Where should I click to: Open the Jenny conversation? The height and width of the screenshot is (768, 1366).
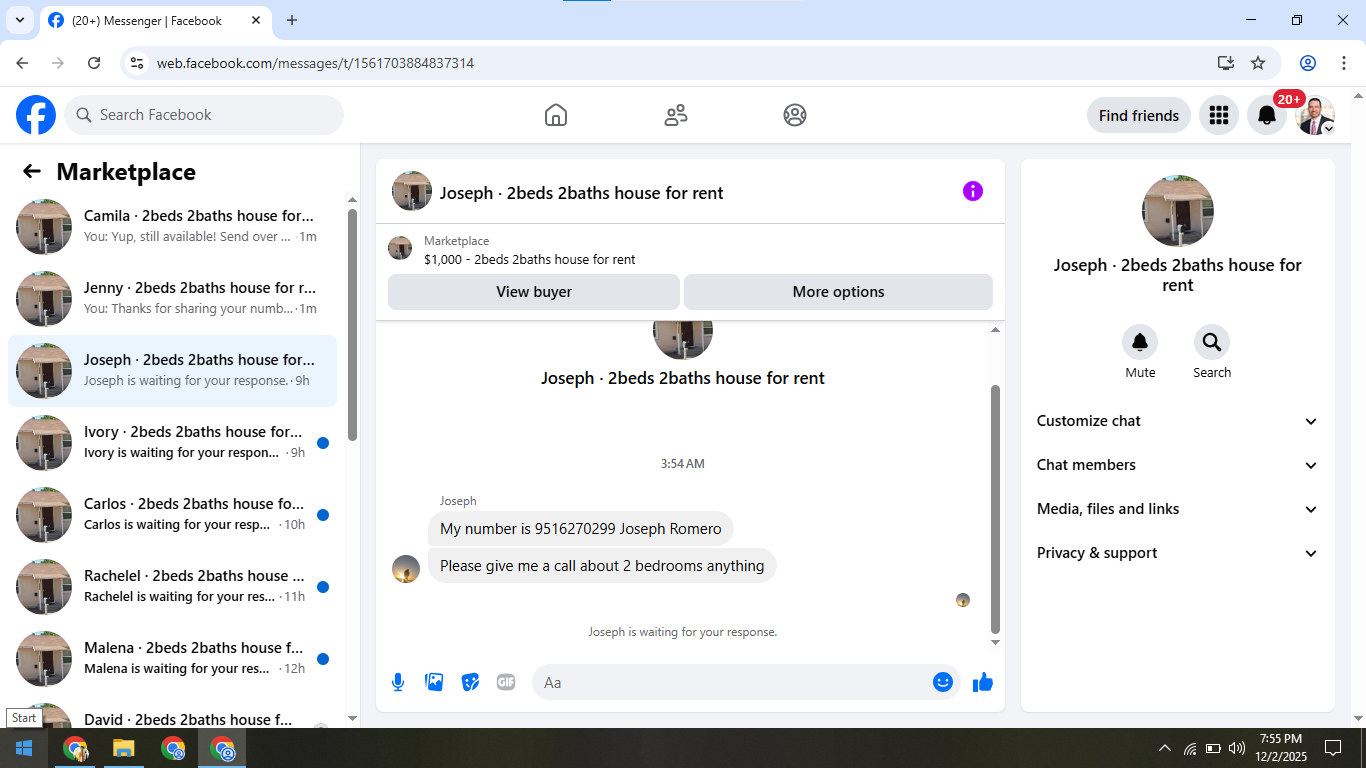click(x=172, y=299)
